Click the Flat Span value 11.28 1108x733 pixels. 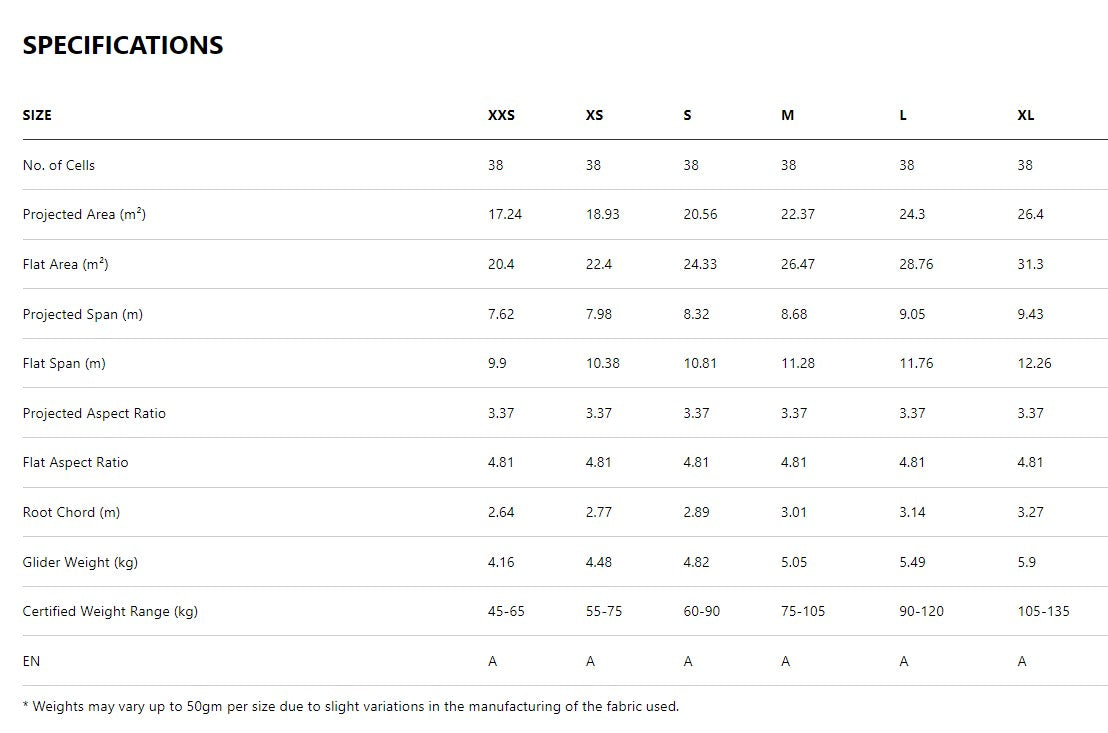[x=798, y=363]
